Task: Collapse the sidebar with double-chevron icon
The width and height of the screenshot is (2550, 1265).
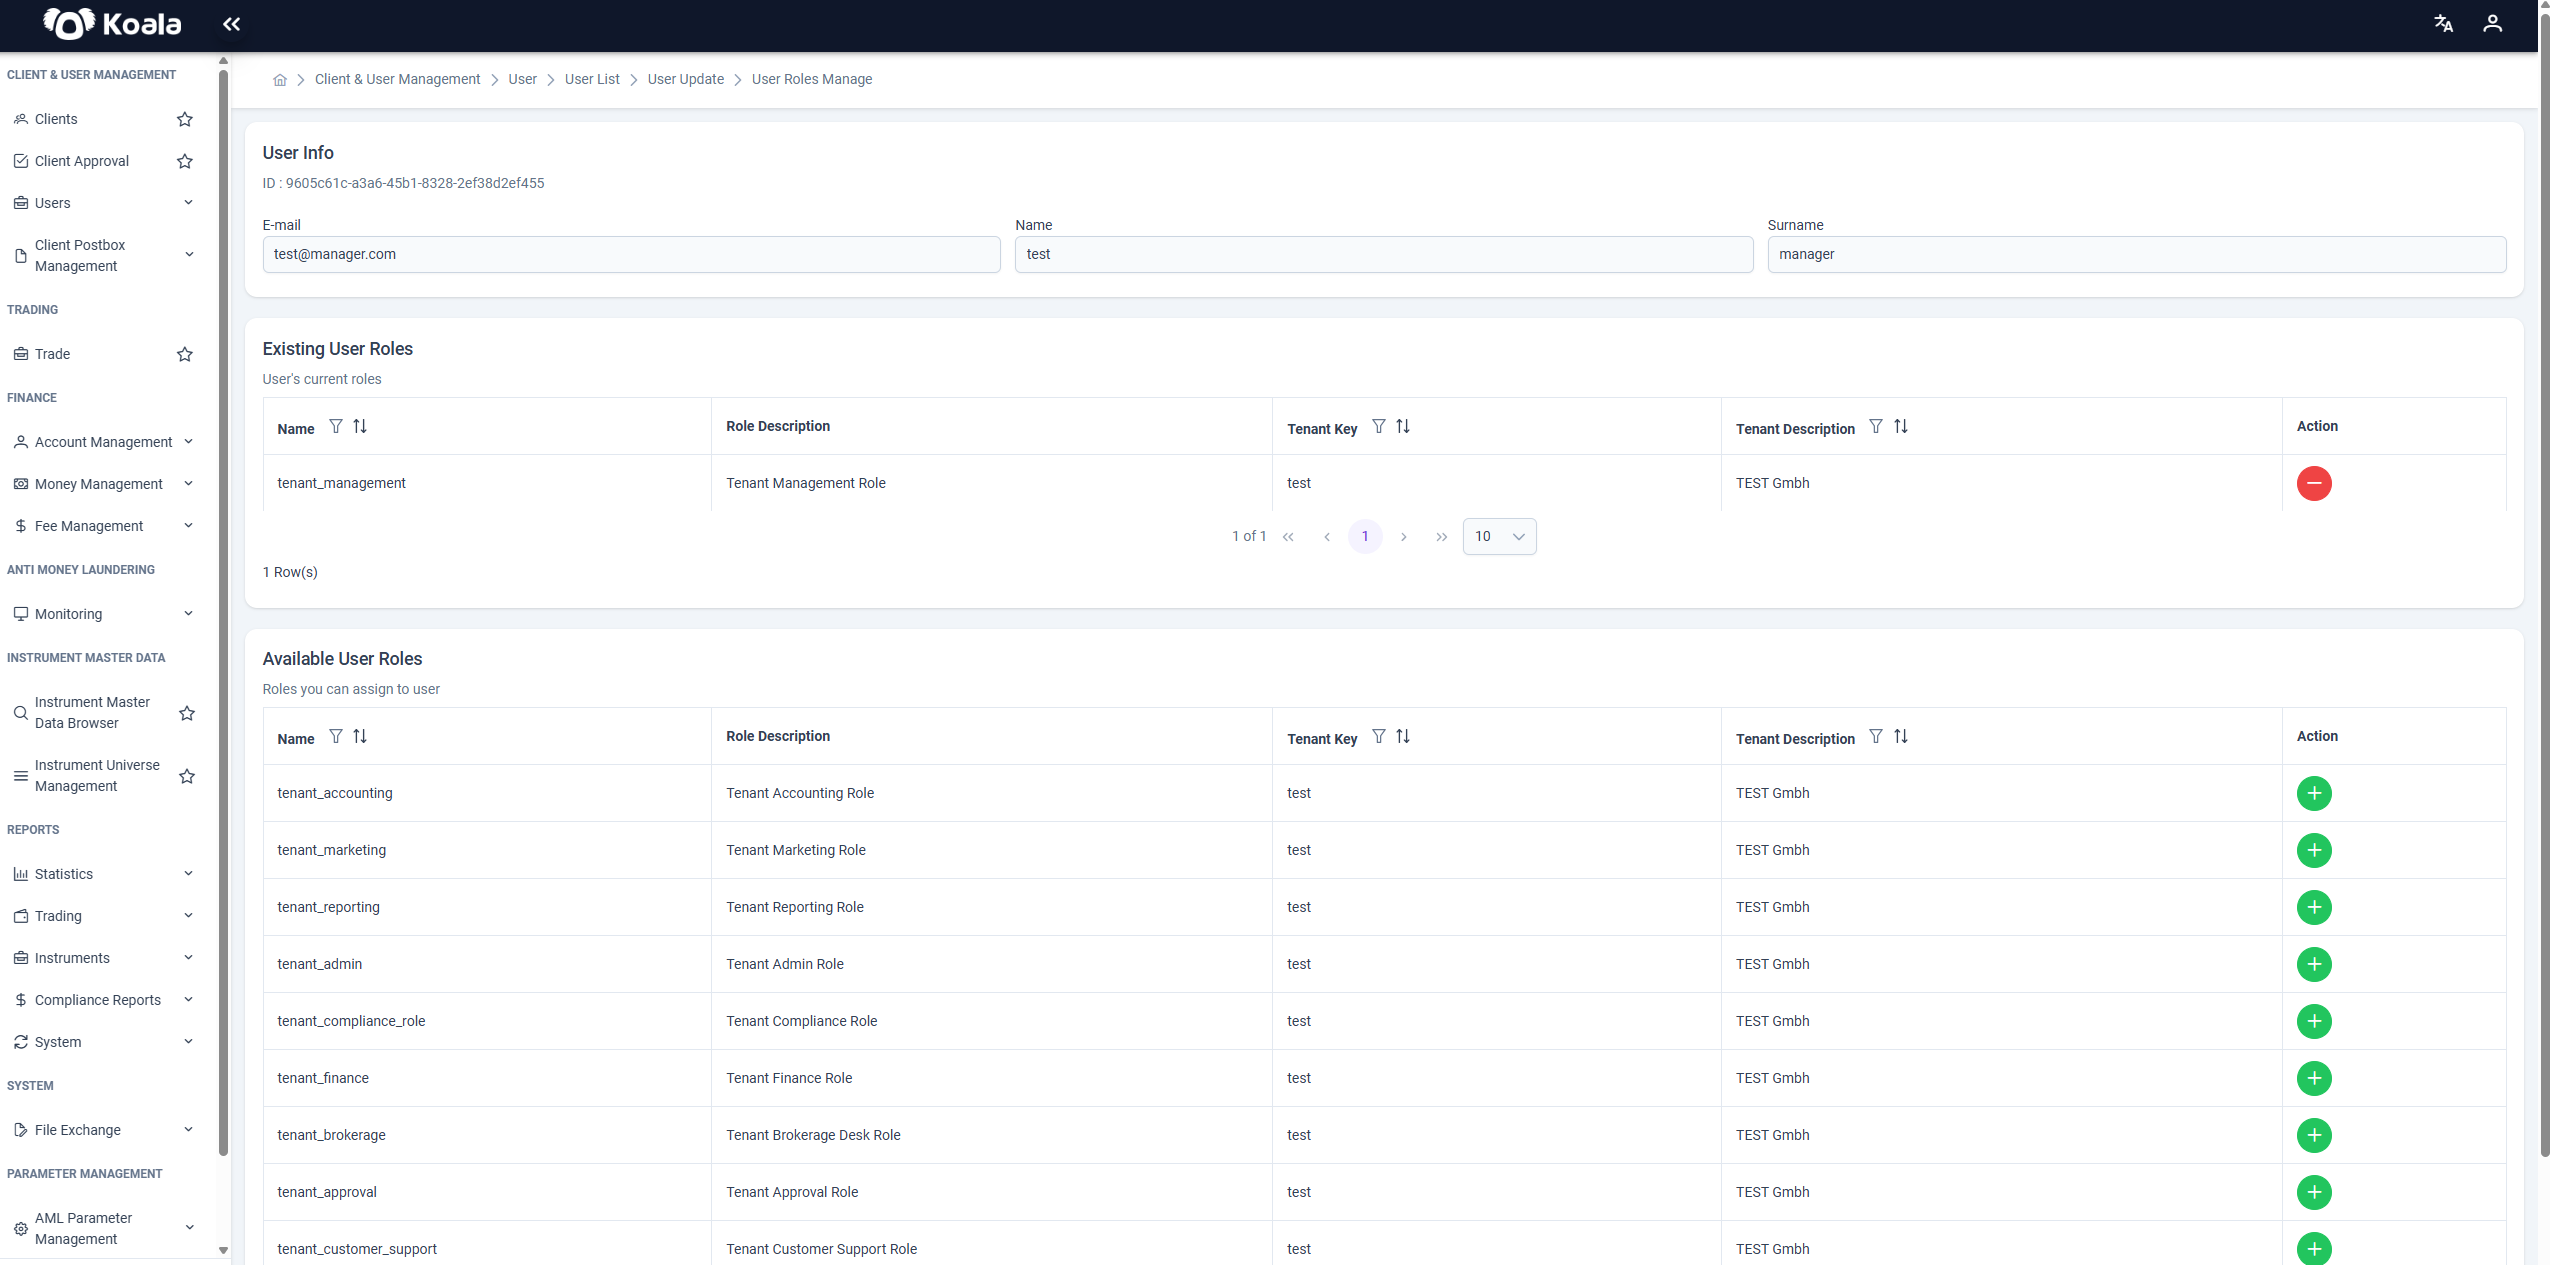Action: click(231, 24)
